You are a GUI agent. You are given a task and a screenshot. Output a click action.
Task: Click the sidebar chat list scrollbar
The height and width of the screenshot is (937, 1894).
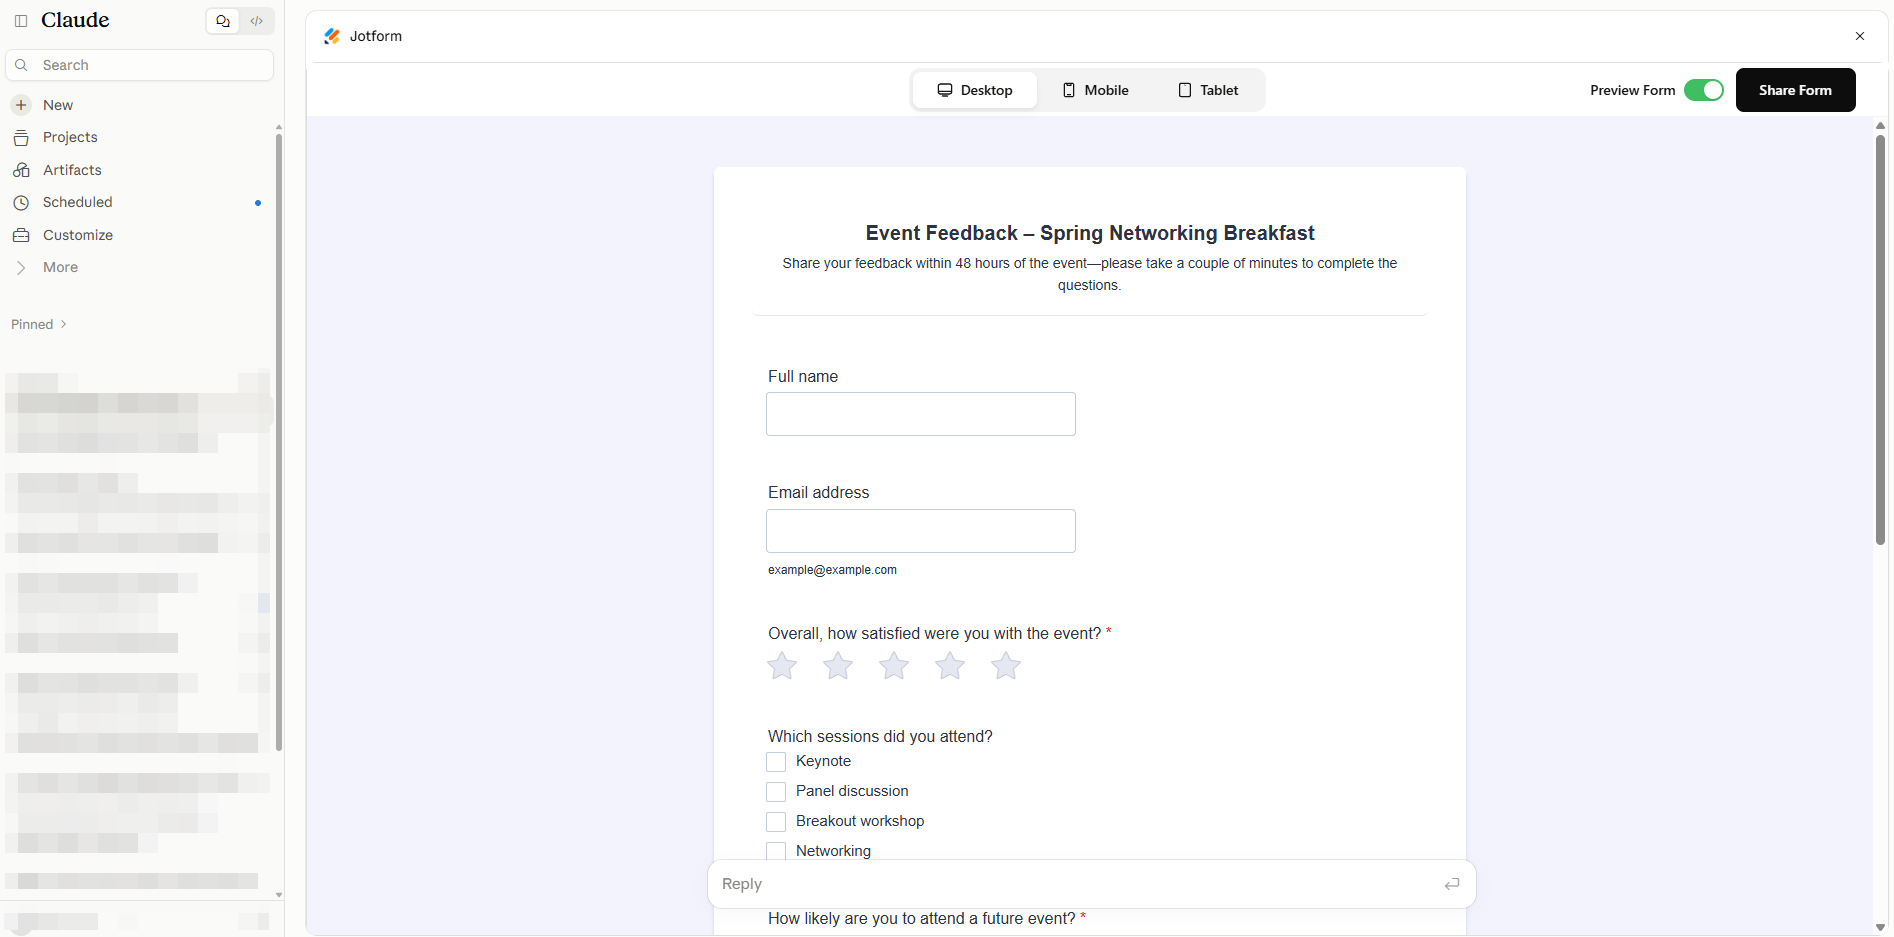point(279,440)
